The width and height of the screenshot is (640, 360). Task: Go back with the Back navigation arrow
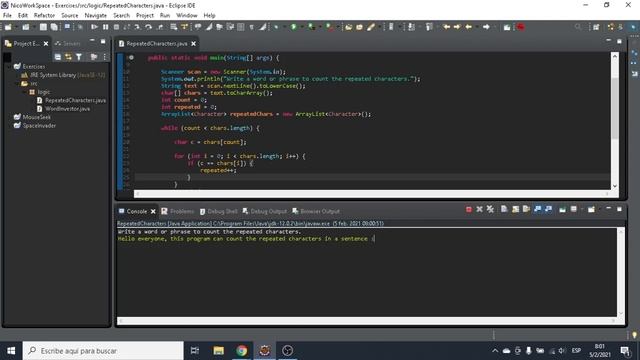point(469,27)
